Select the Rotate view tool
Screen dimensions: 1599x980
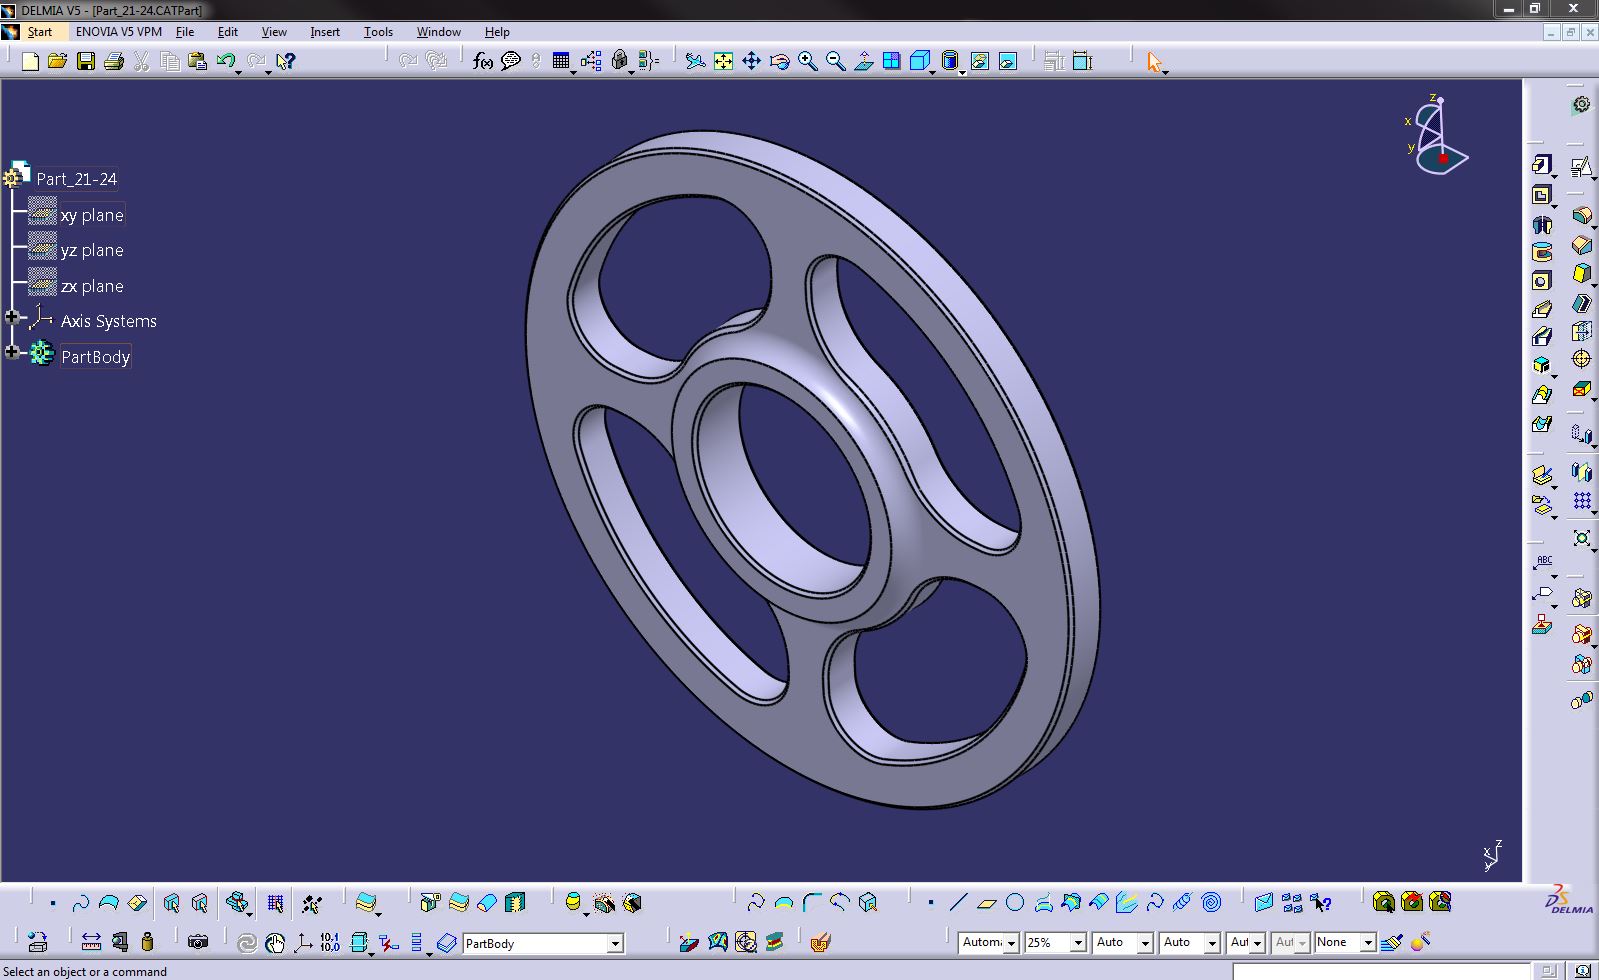[779, 61]
